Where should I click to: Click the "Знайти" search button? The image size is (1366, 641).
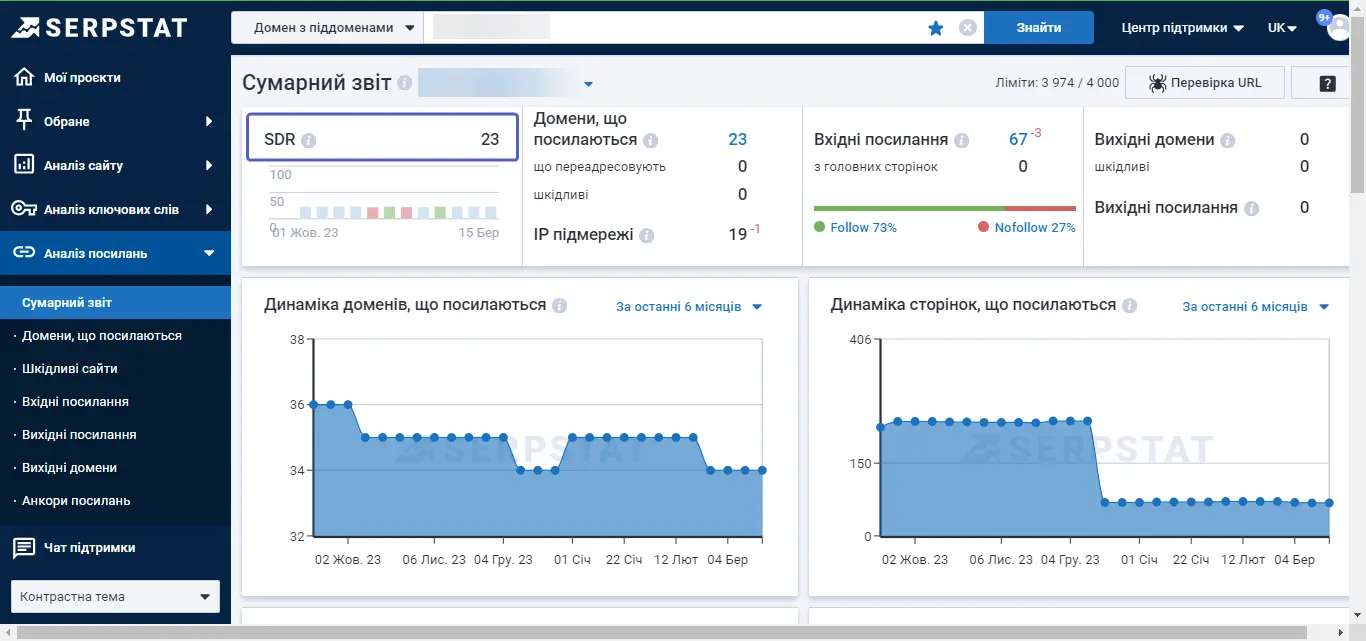coord(1039,27)
